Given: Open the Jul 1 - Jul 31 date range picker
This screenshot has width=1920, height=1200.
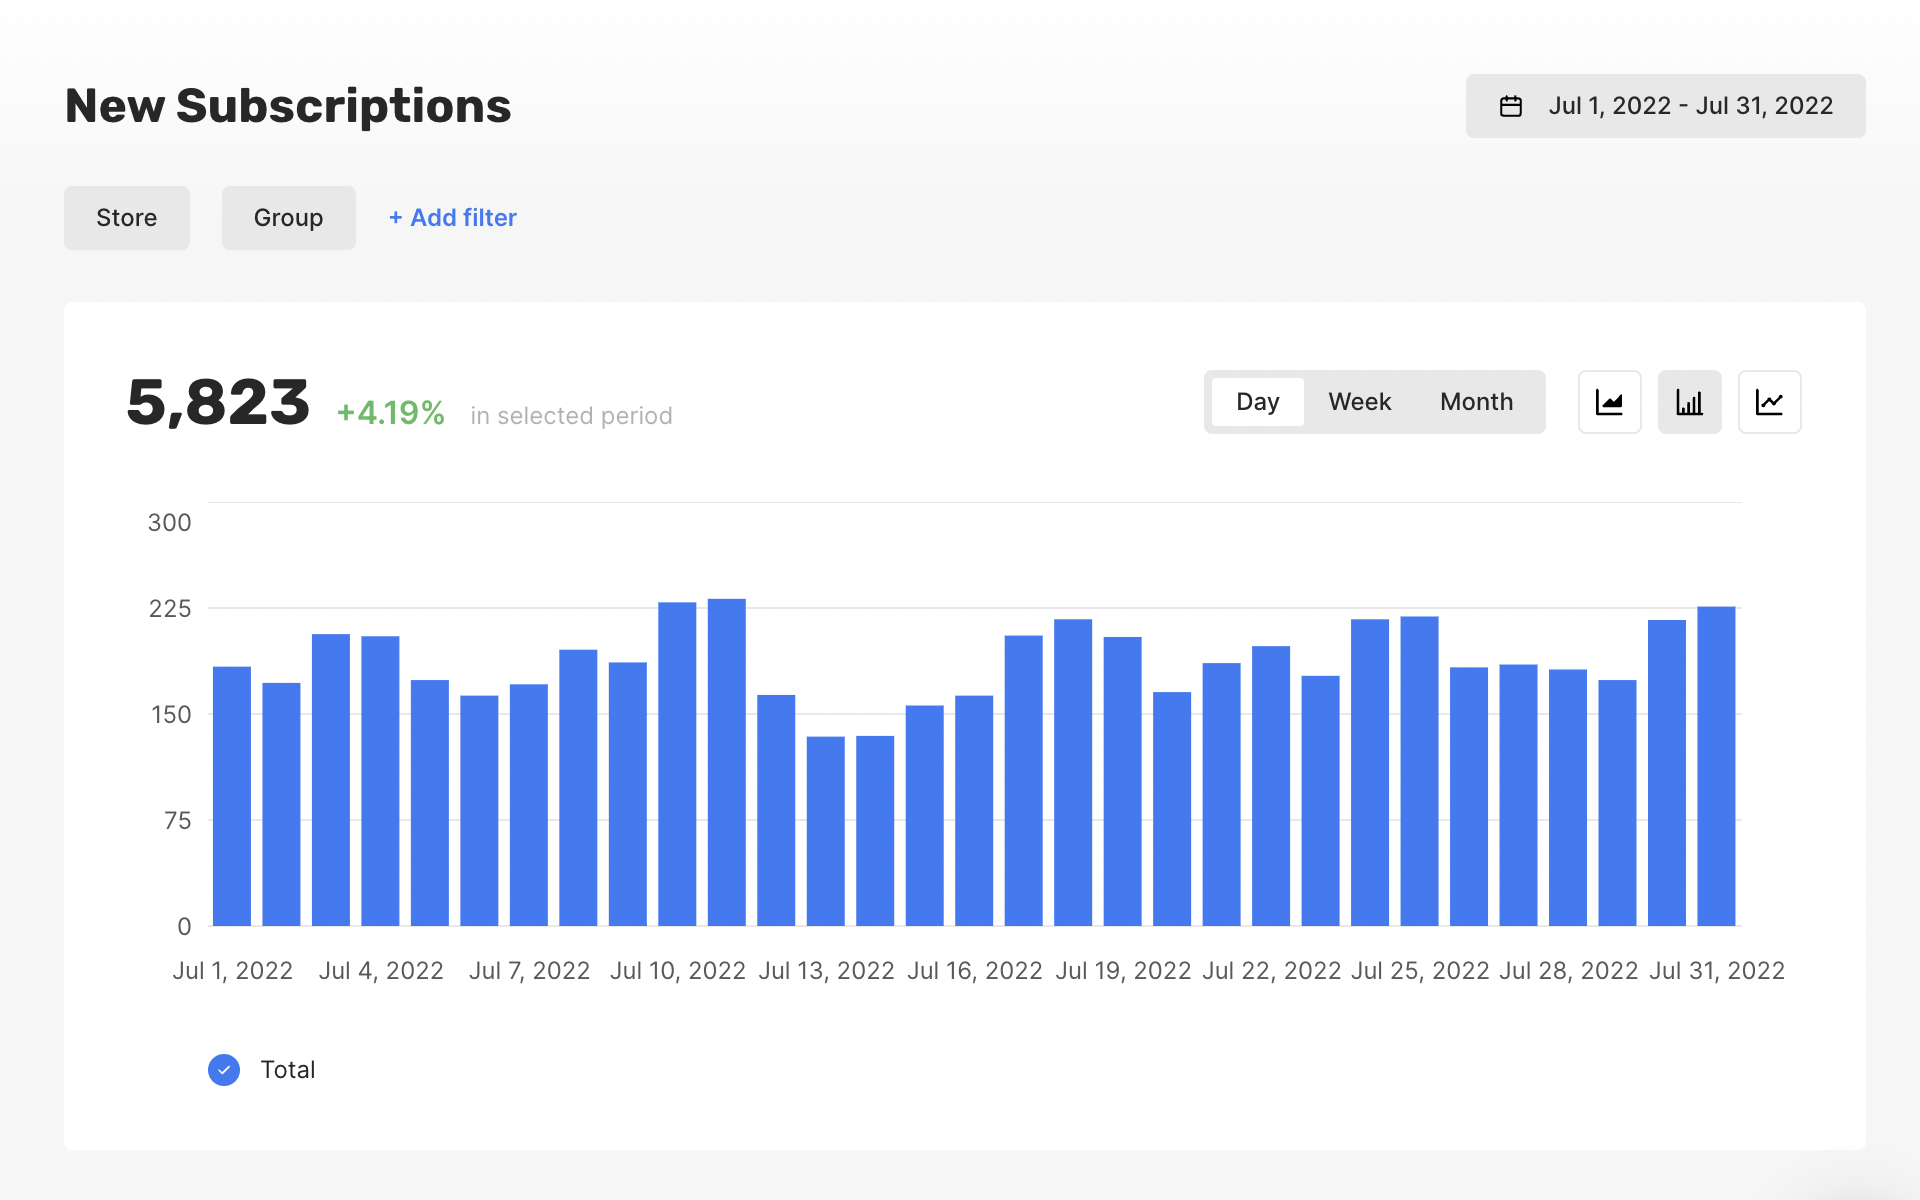Looking at the screenshot, I should [x=1665, y=106].
